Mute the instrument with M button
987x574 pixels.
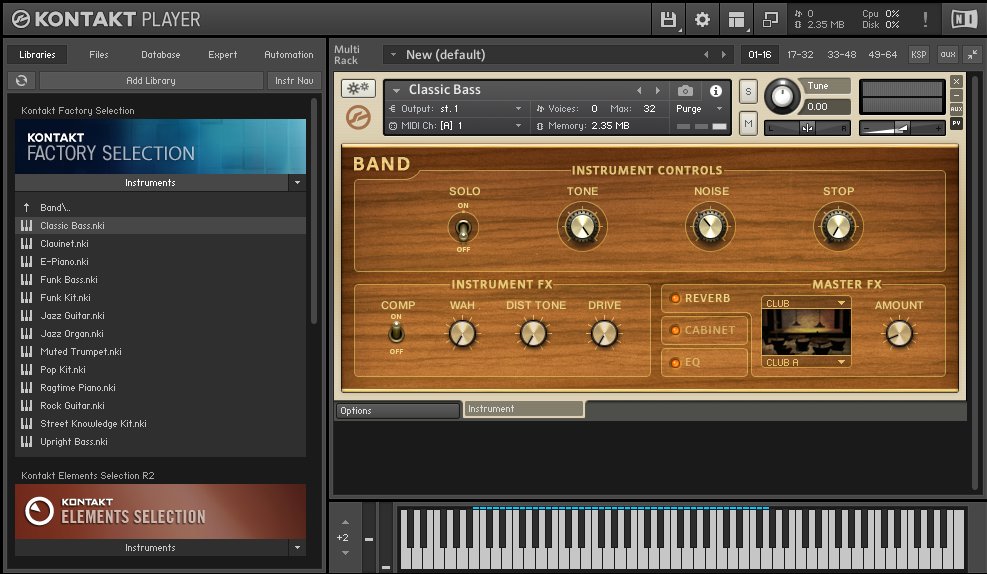748,124
